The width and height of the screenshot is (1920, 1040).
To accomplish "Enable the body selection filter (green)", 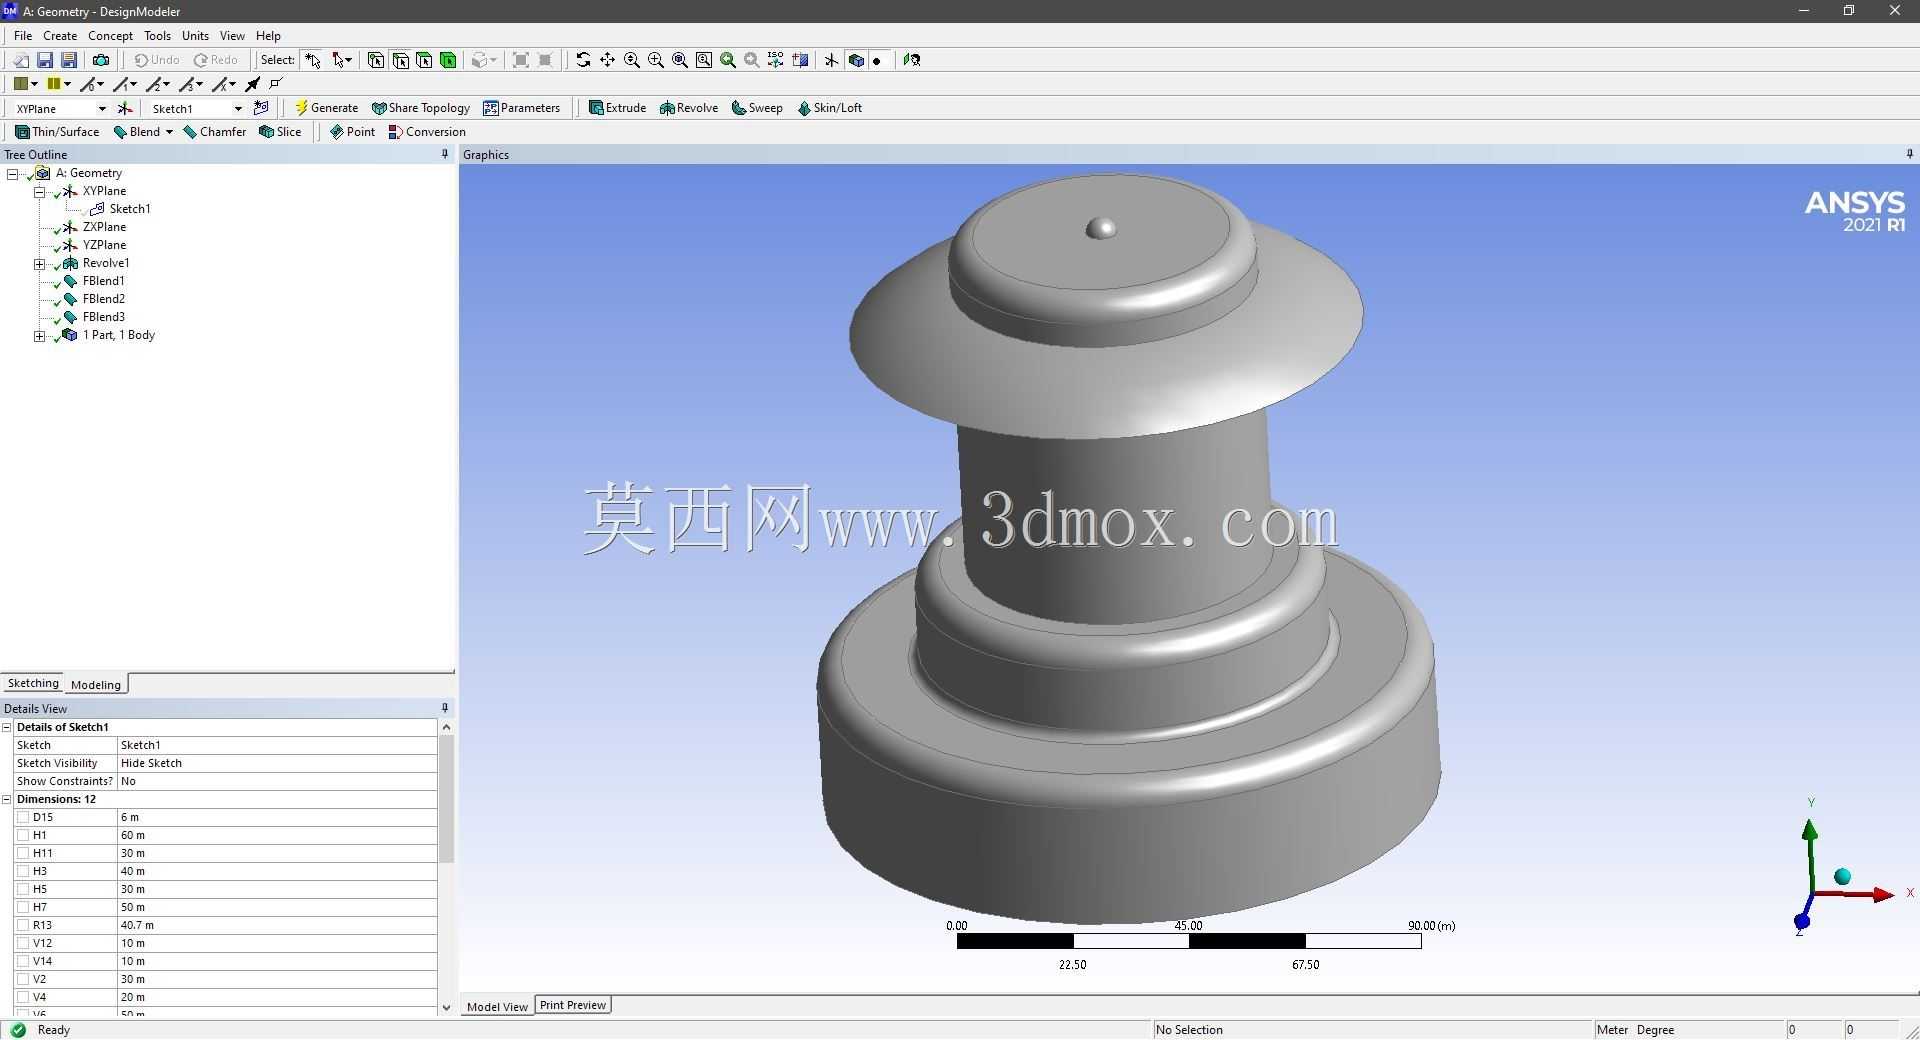I will pos(448,60).
